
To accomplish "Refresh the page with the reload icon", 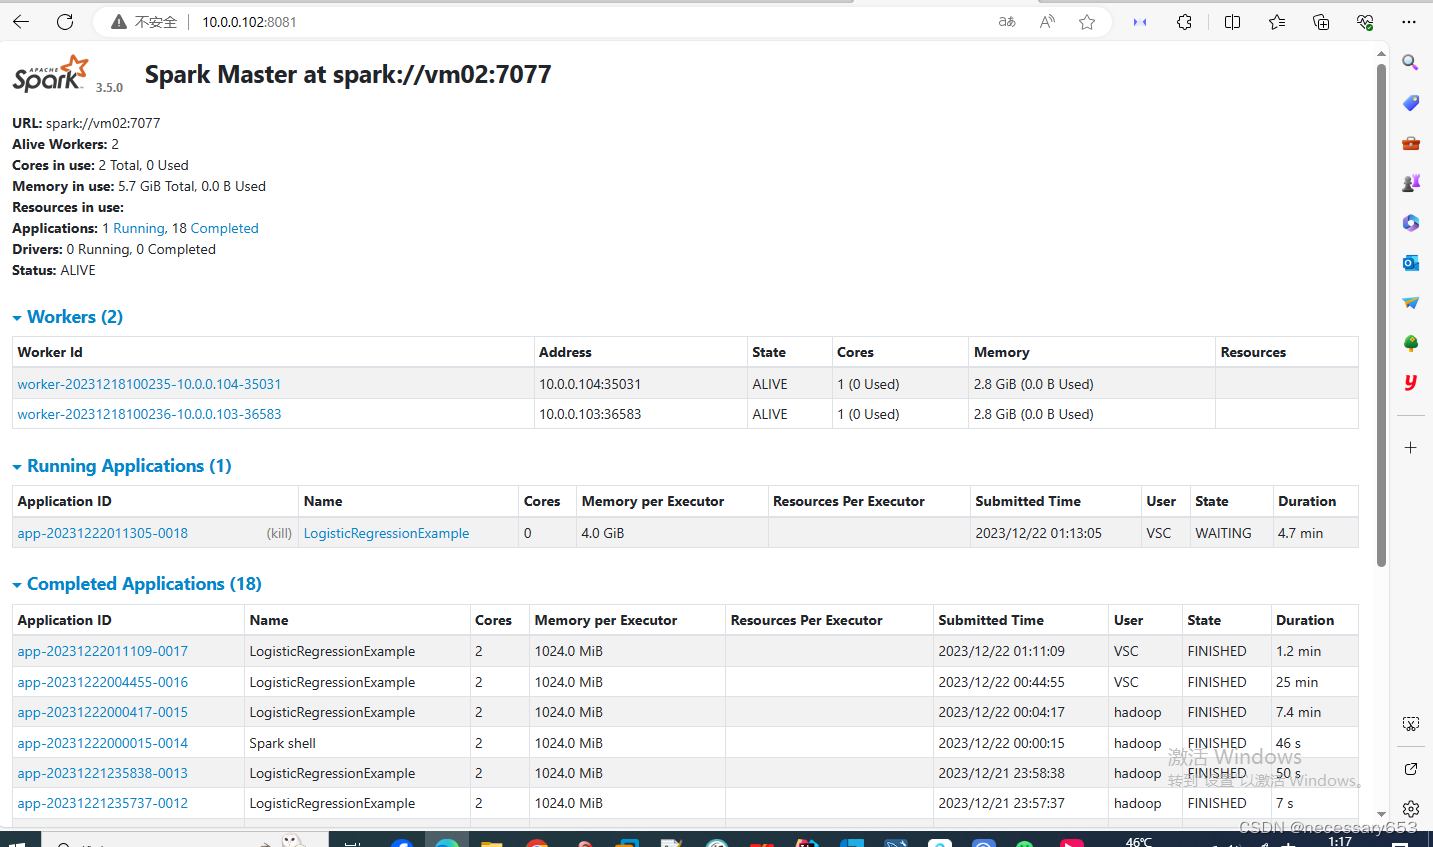I will pos(63,21).
